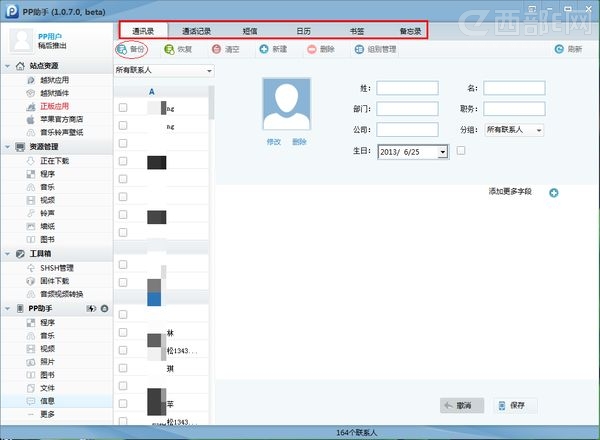Enable the checkbox next to the birthday field
Screen dimensions: 600x440
pos(461,151)
